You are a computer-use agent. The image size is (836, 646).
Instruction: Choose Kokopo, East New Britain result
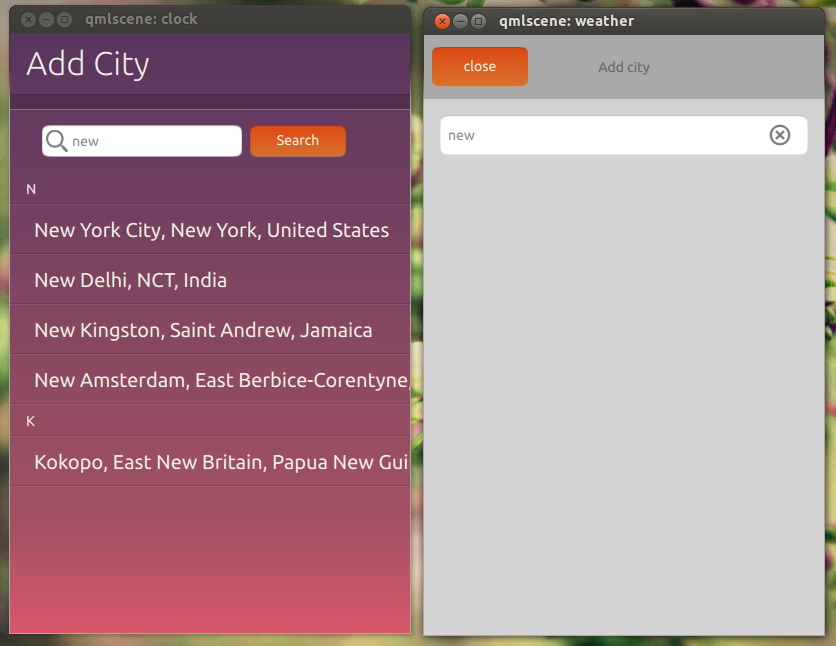click(220, 462)
